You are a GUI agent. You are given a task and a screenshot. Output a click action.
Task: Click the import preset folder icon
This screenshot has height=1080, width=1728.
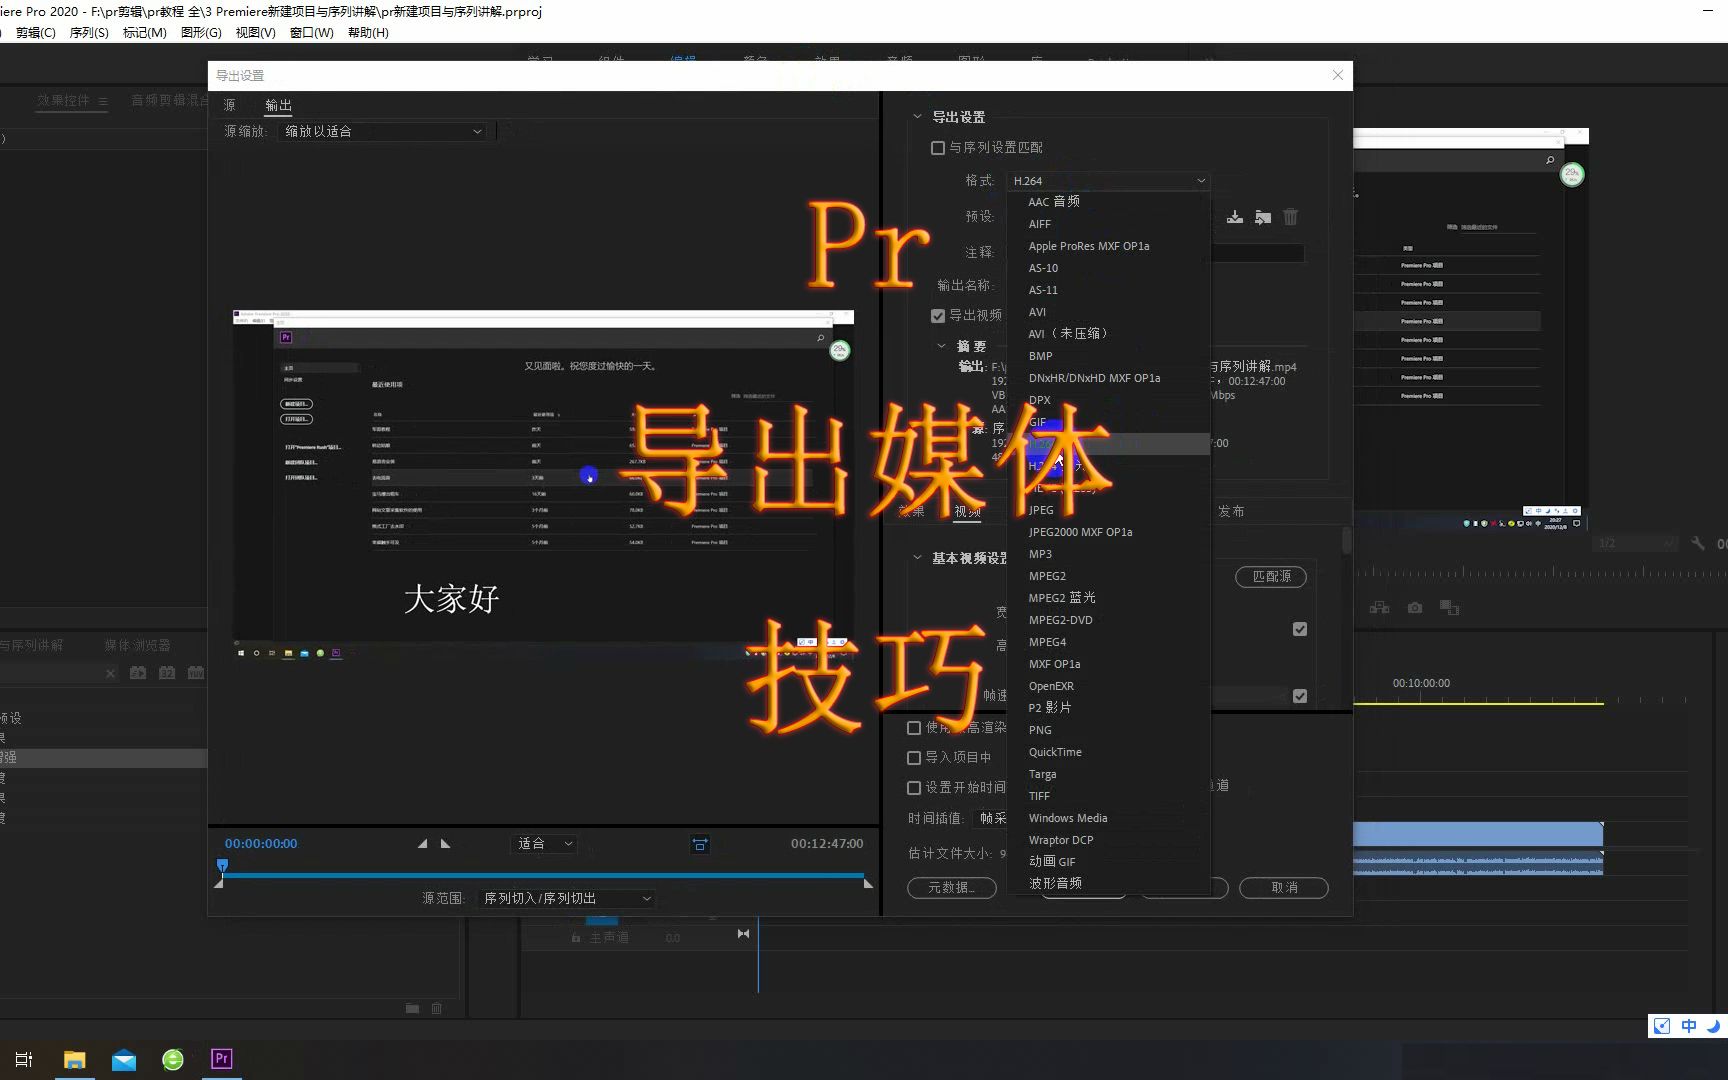(1263, 217)
